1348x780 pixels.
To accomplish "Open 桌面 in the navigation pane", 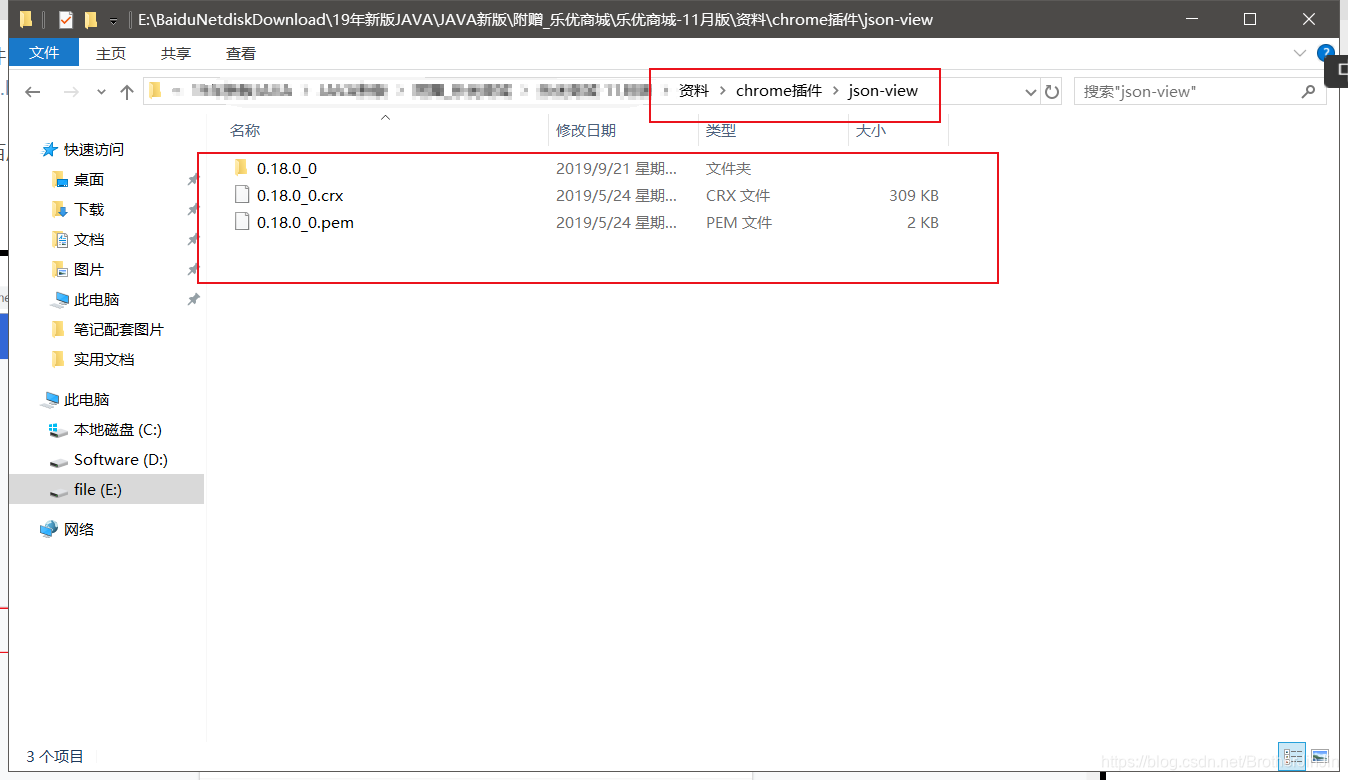I will [89, 179].
